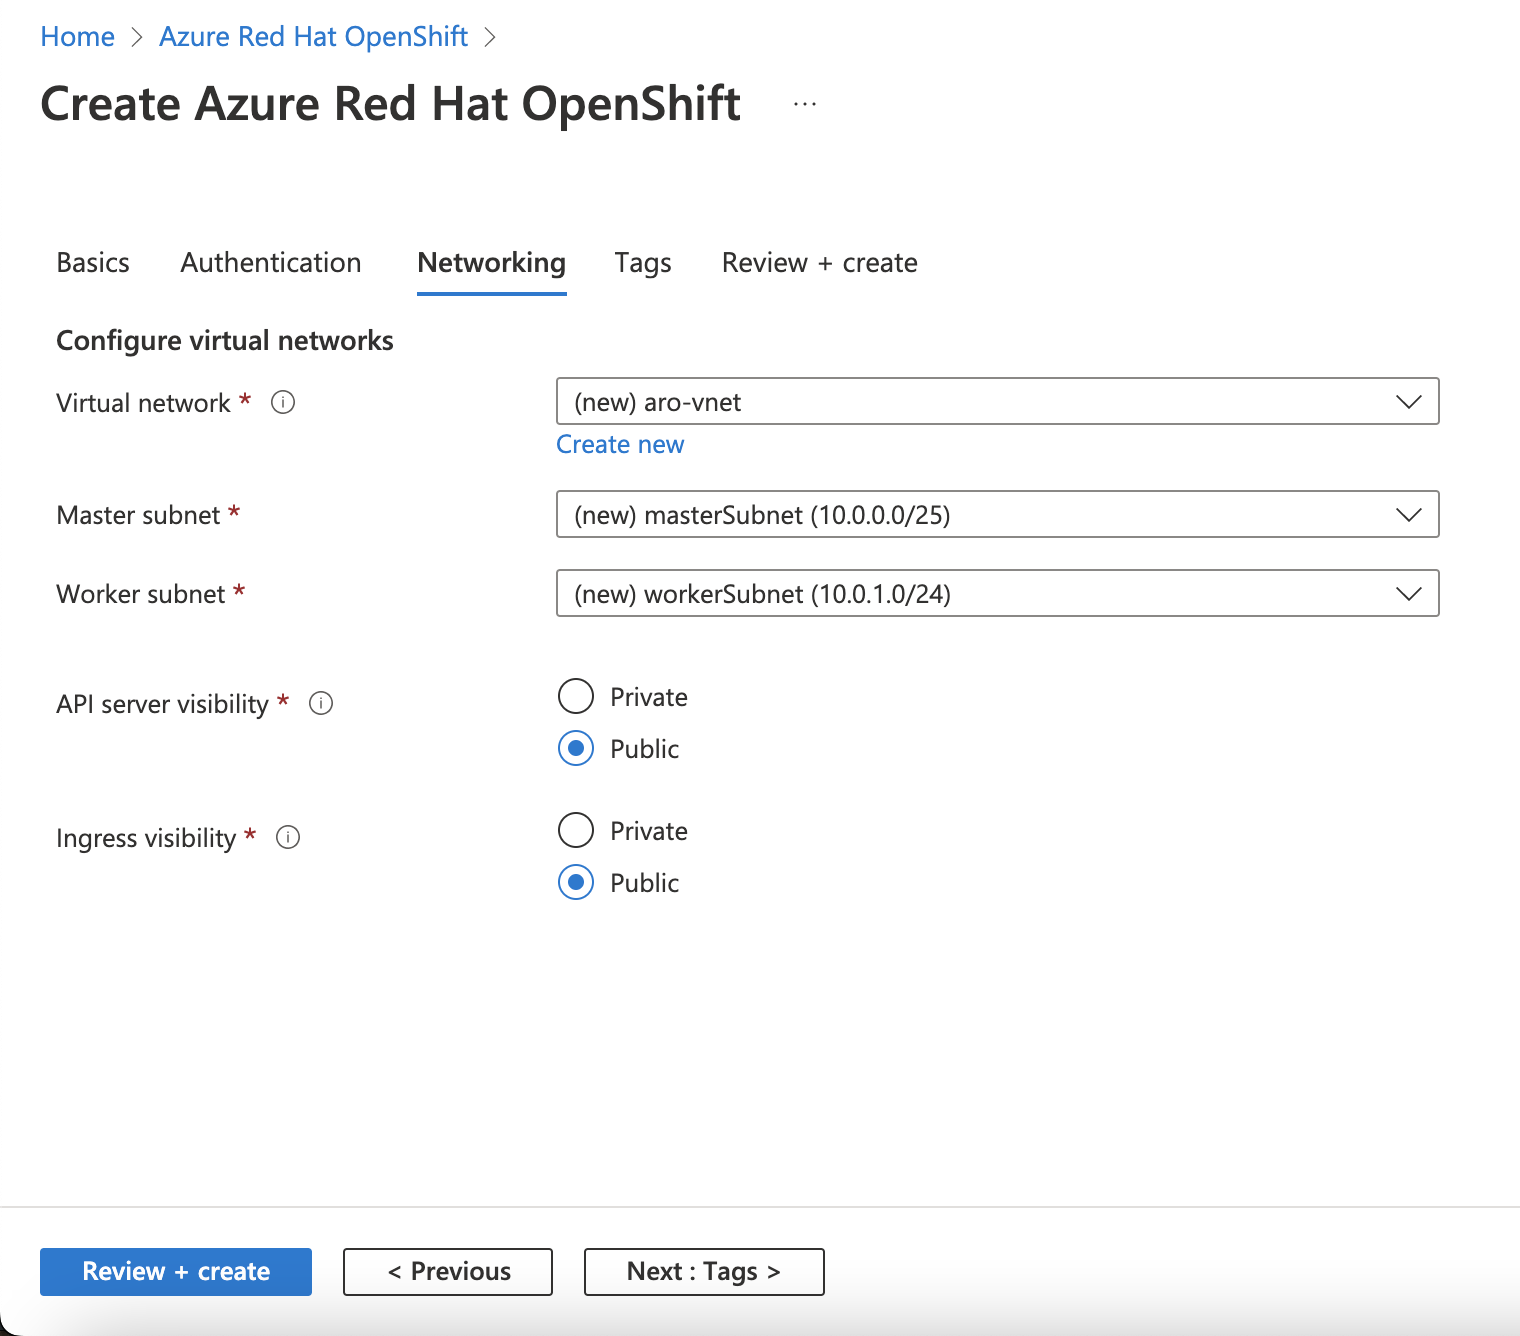The image size is (1520, 1336).
Task: Switch to the Basics tab
Action: (92, 263)
